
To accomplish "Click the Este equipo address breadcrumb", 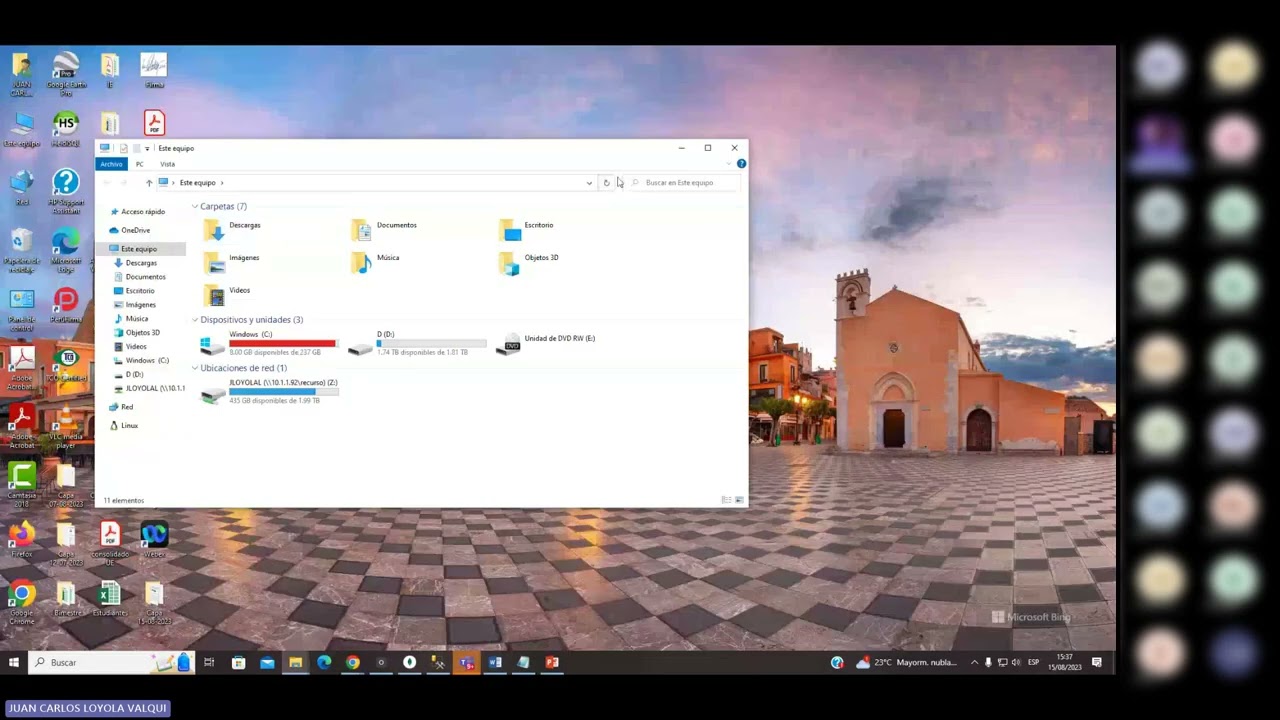I will pos(198,183).
